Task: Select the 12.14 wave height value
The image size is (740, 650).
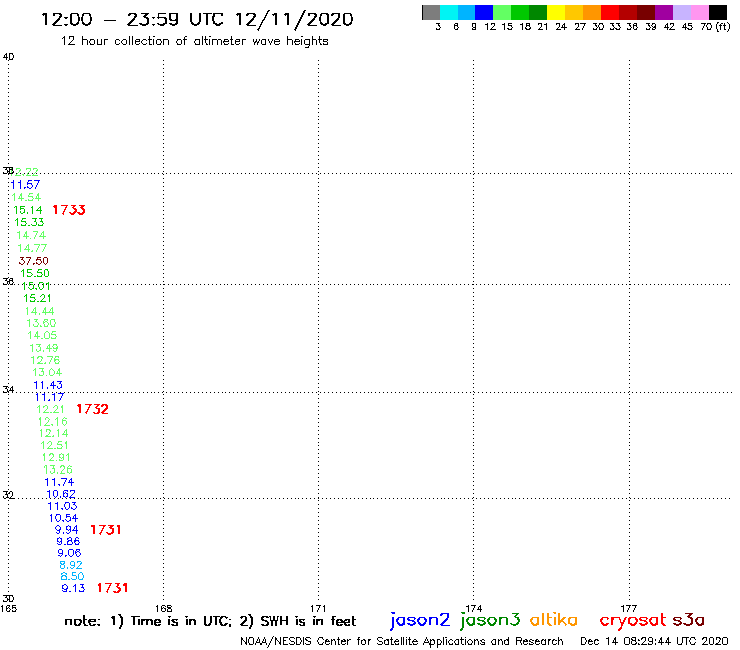Action: click(54, 433)
